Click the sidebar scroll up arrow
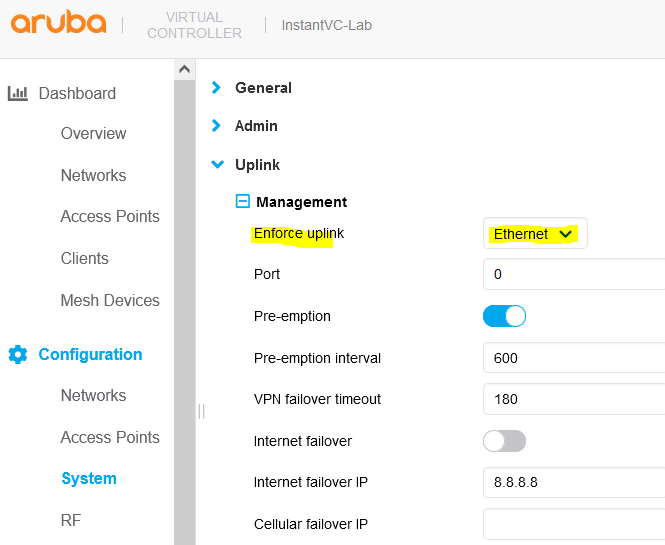 point(184,70)
